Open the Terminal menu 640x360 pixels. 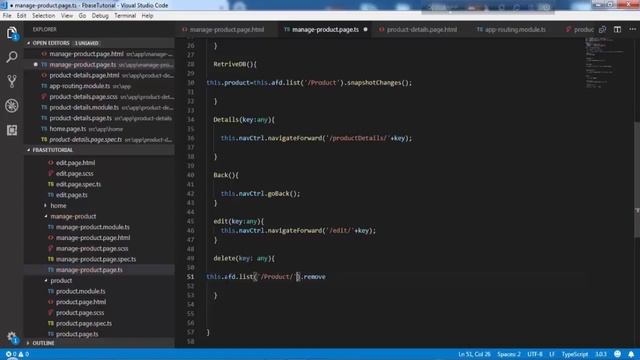coord(125,16)
